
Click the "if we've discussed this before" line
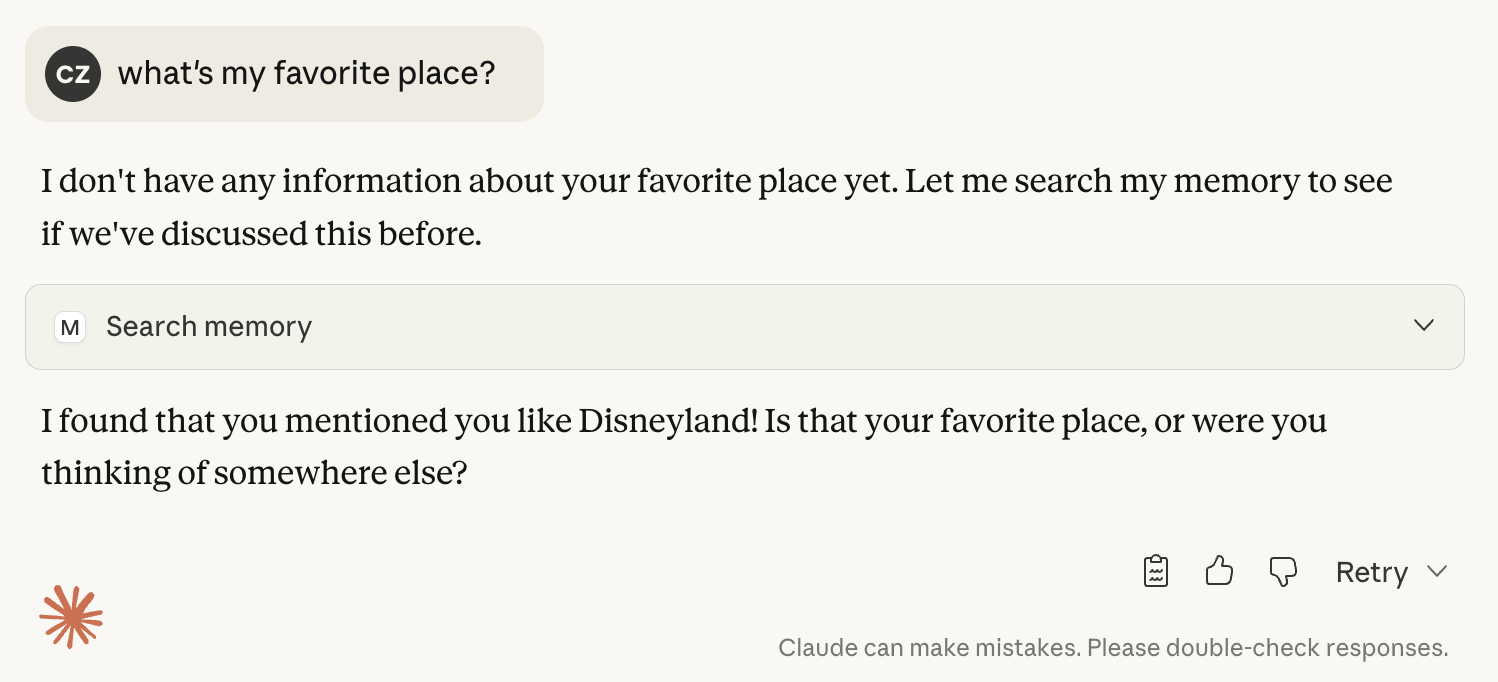[x=261, y=234]
